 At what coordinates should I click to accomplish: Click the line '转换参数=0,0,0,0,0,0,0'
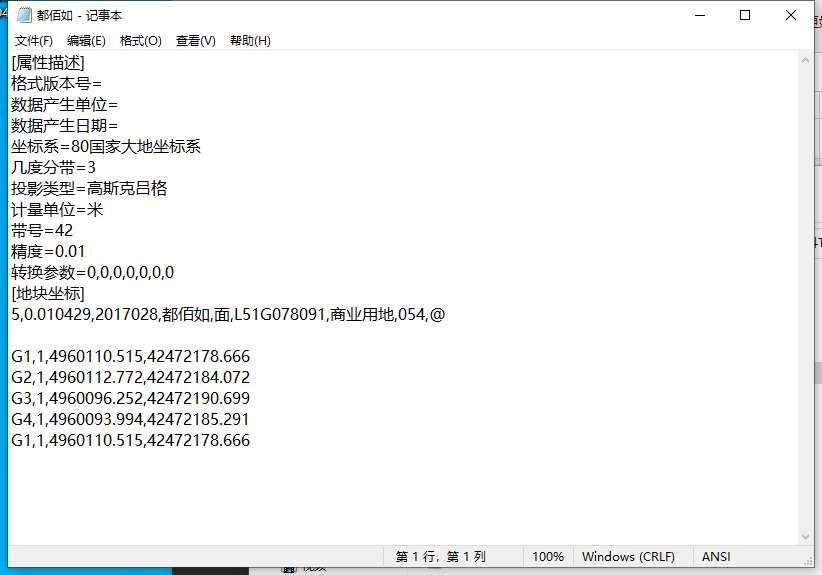pos(92,273)
